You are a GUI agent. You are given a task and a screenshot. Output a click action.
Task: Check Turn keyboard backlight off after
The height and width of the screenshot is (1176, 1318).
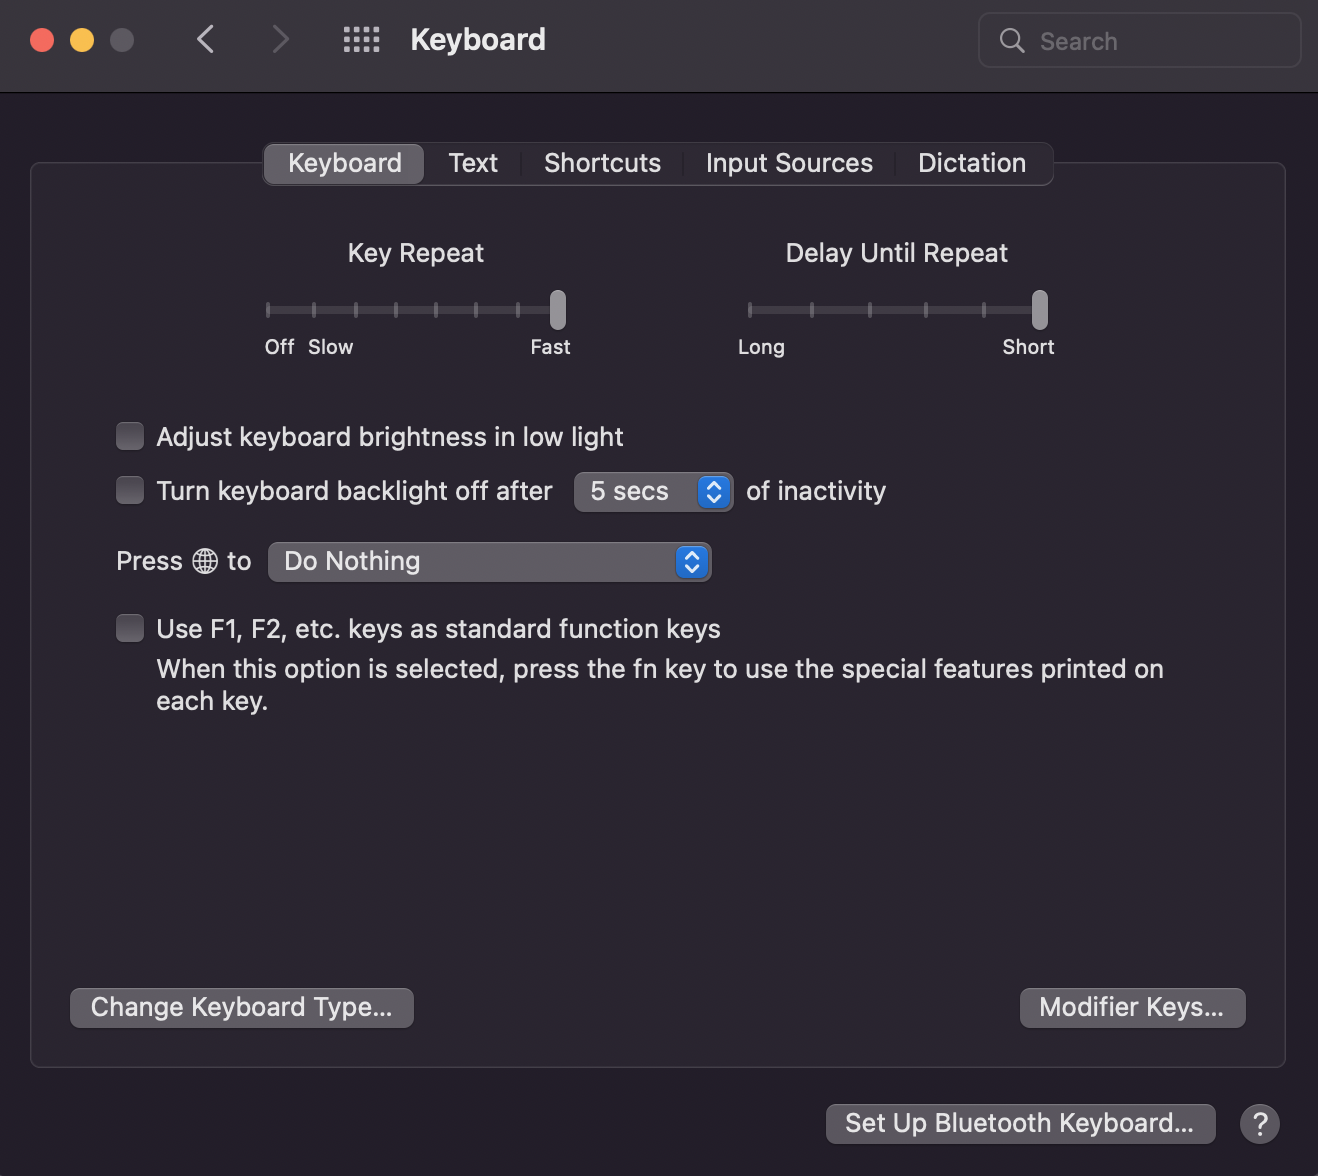tap(130, 490)
